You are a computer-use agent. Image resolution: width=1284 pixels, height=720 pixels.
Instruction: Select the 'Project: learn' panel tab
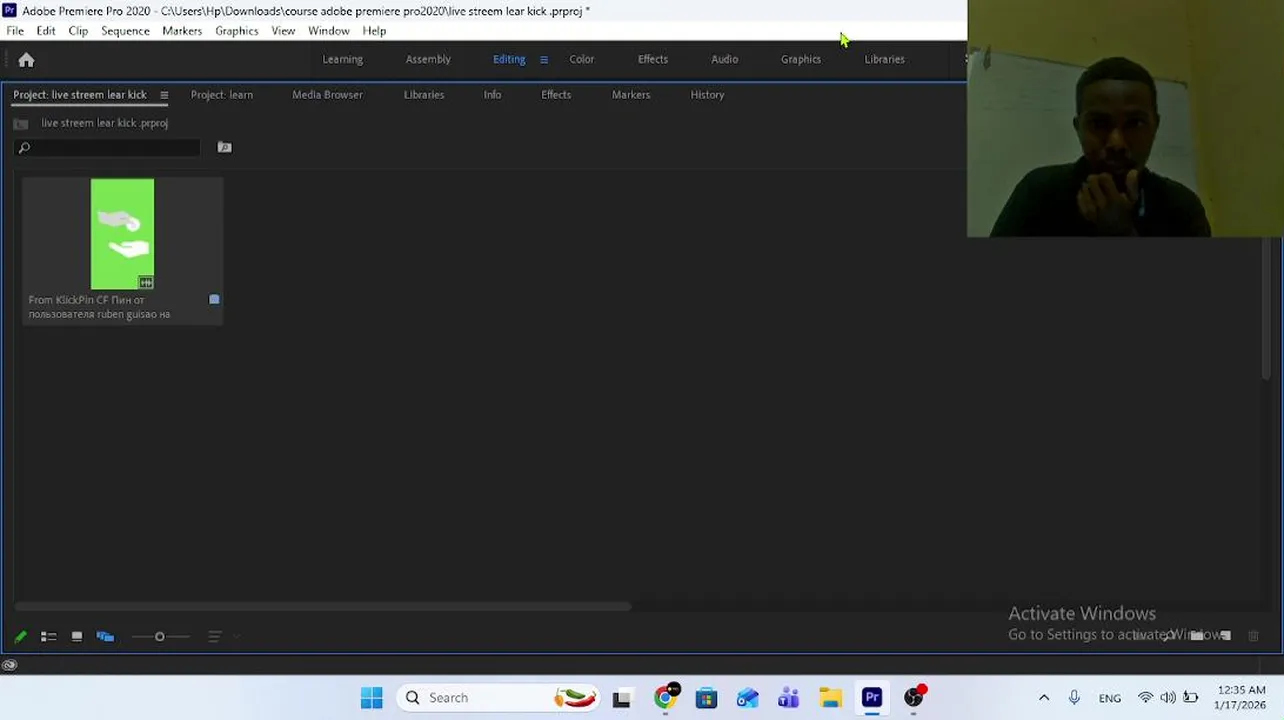click(222, 95)
